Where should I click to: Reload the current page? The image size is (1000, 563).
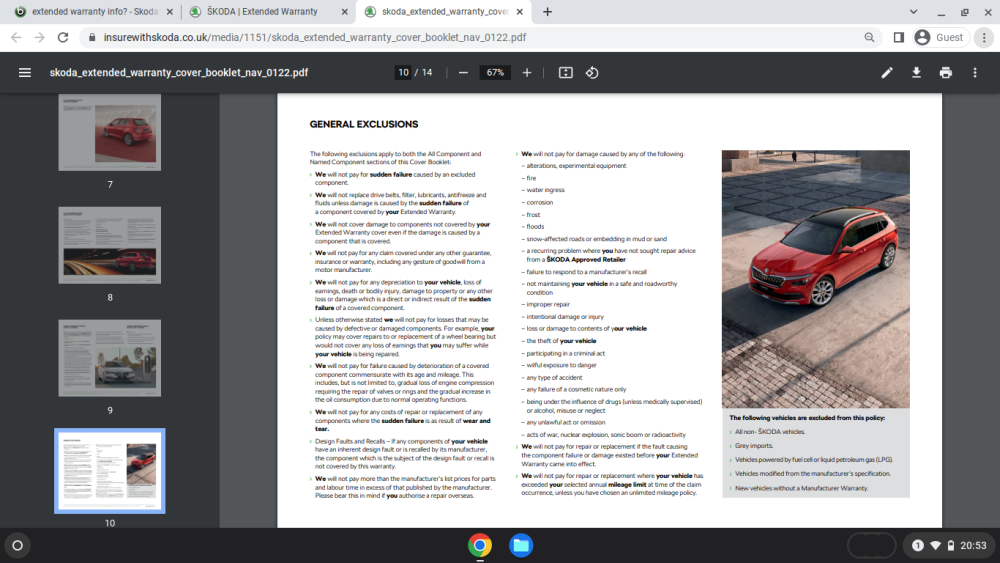pyautogui.click(x=62, y=38)
